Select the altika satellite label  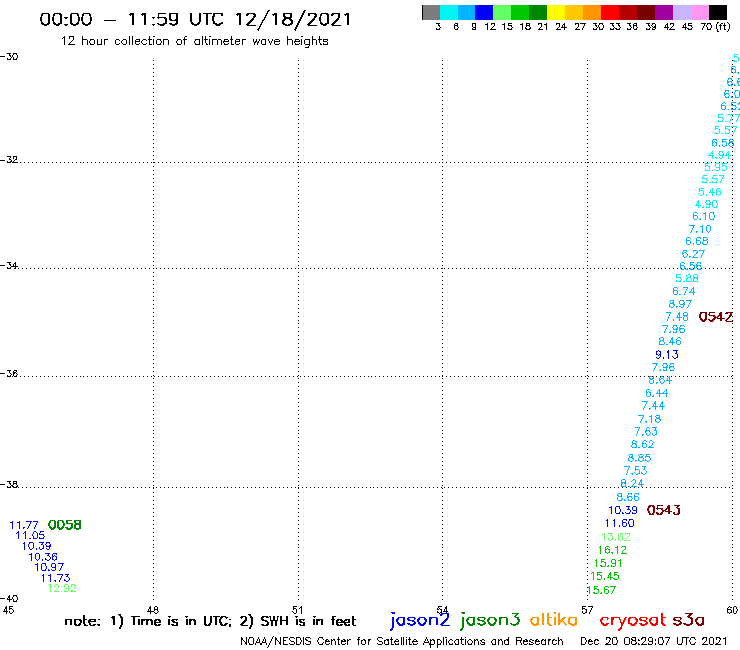tap(554, 620)
